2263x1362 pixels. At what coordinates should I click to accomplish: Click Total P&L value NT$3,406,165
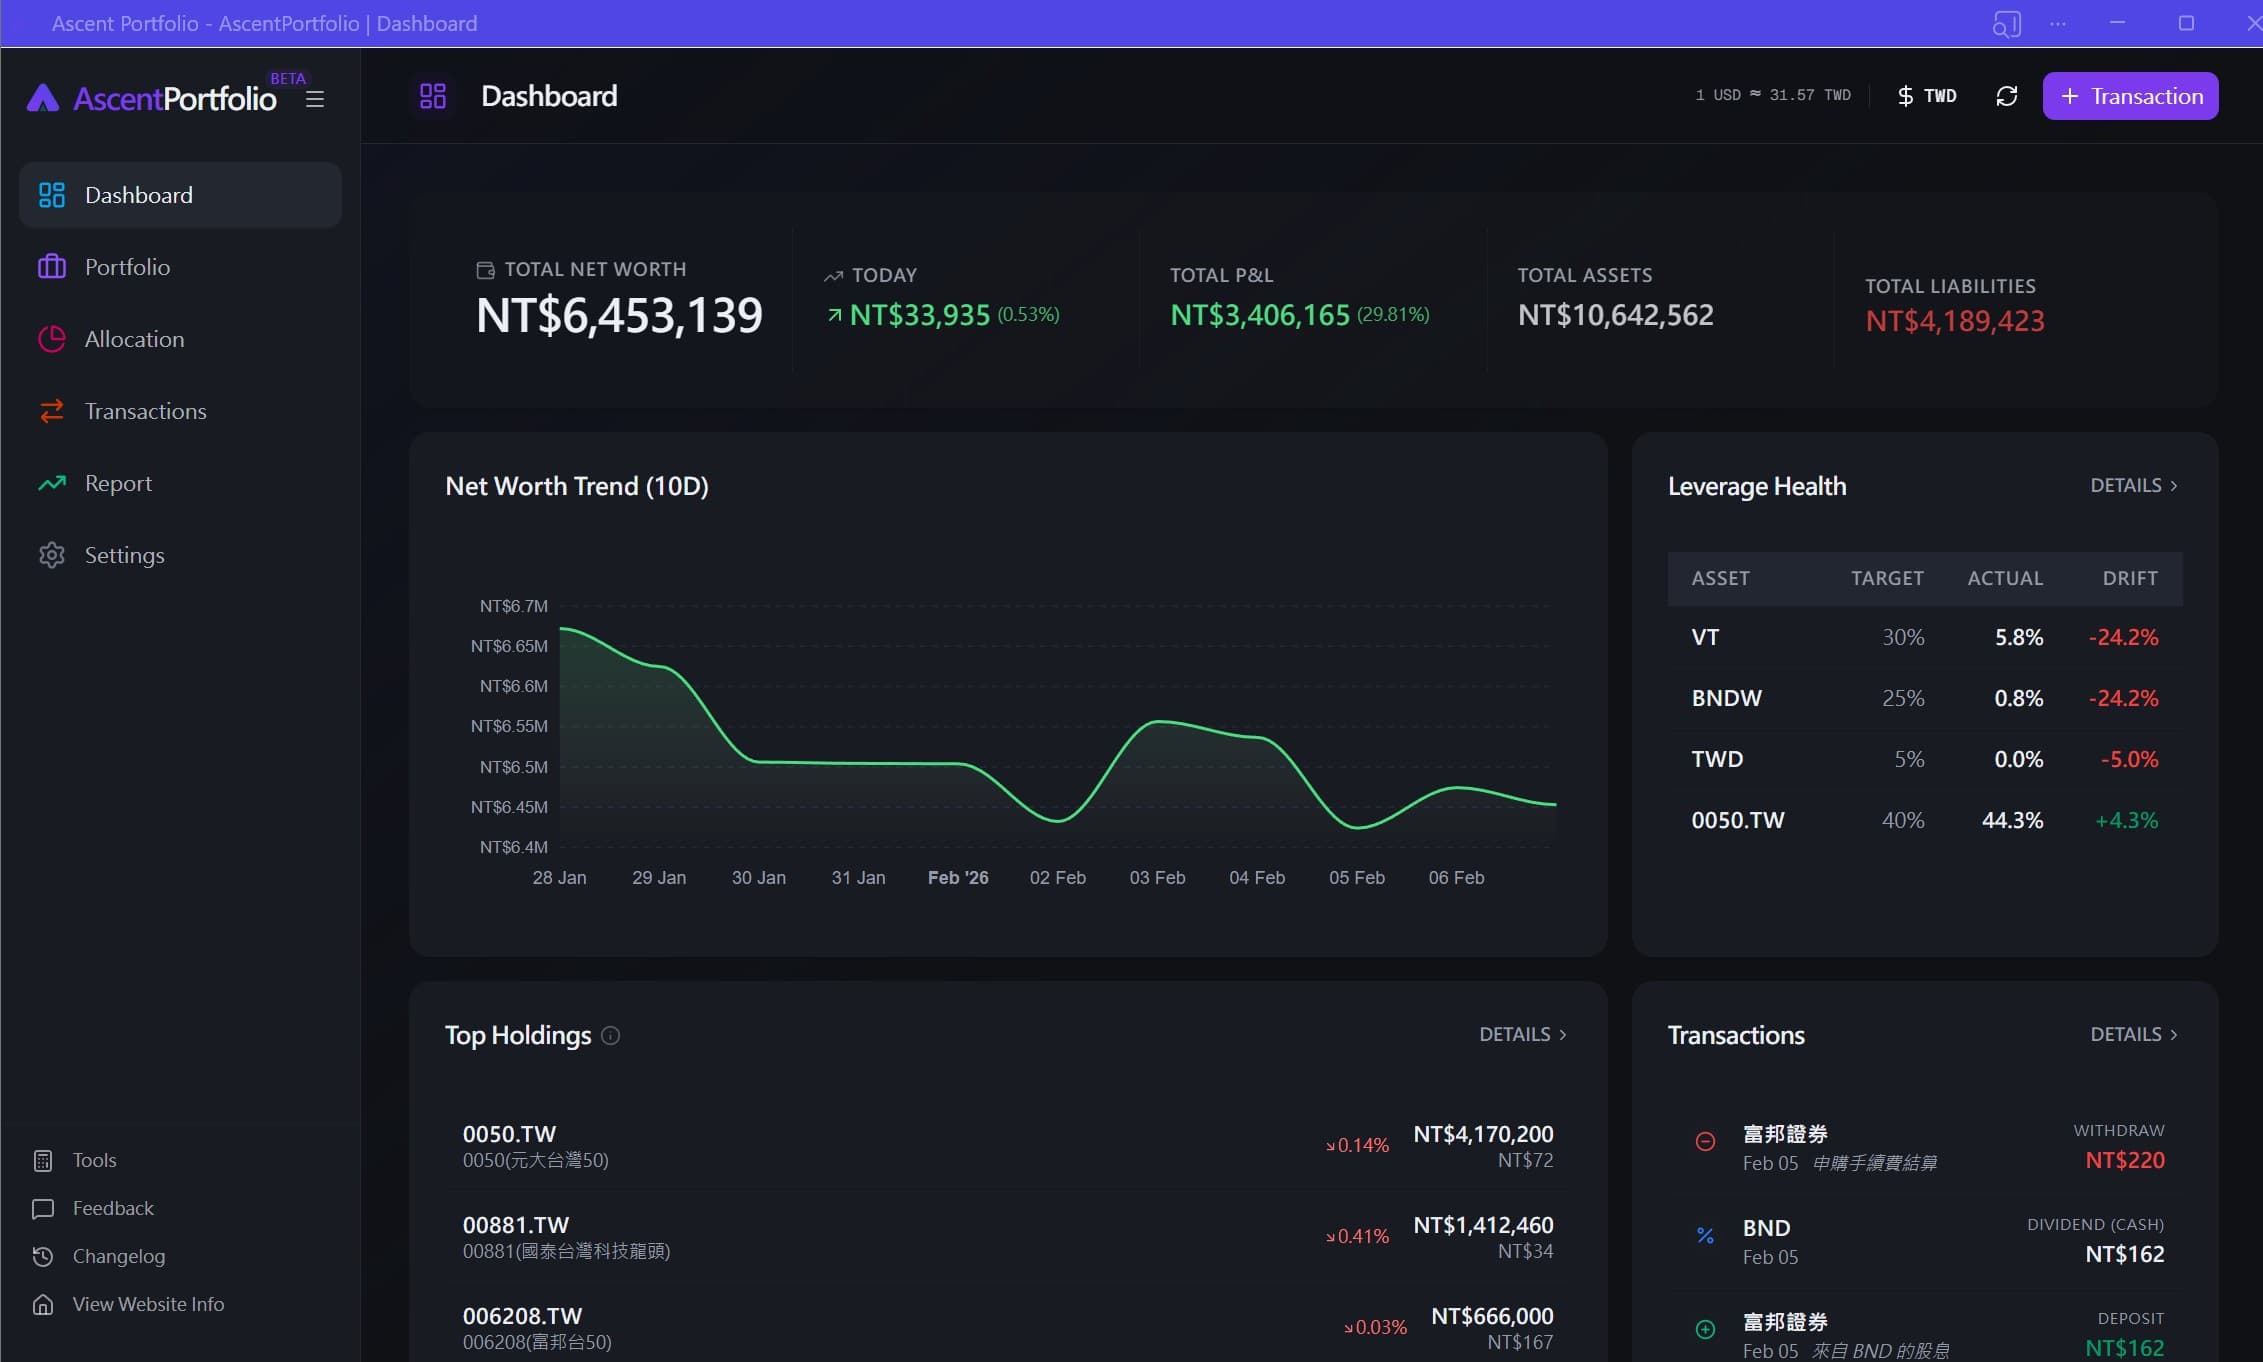click(x=1260, y=315)
